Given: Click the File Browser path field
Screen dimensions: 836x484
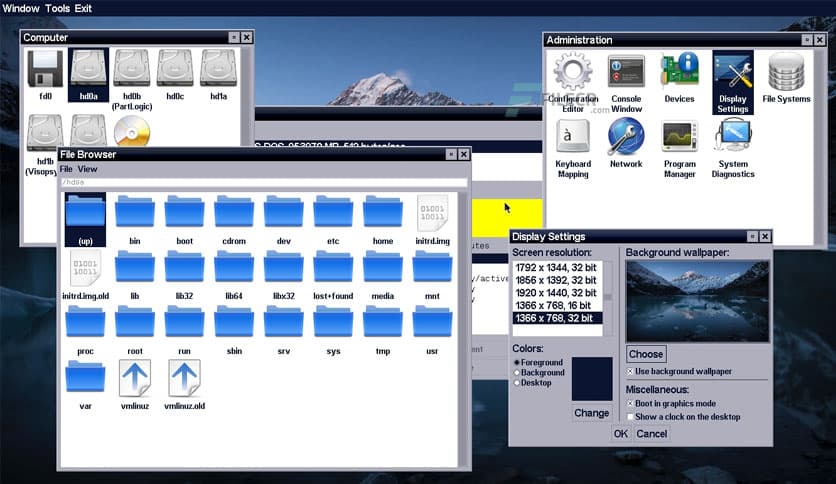Looking at the screenshot, I should tap(263, 182).
